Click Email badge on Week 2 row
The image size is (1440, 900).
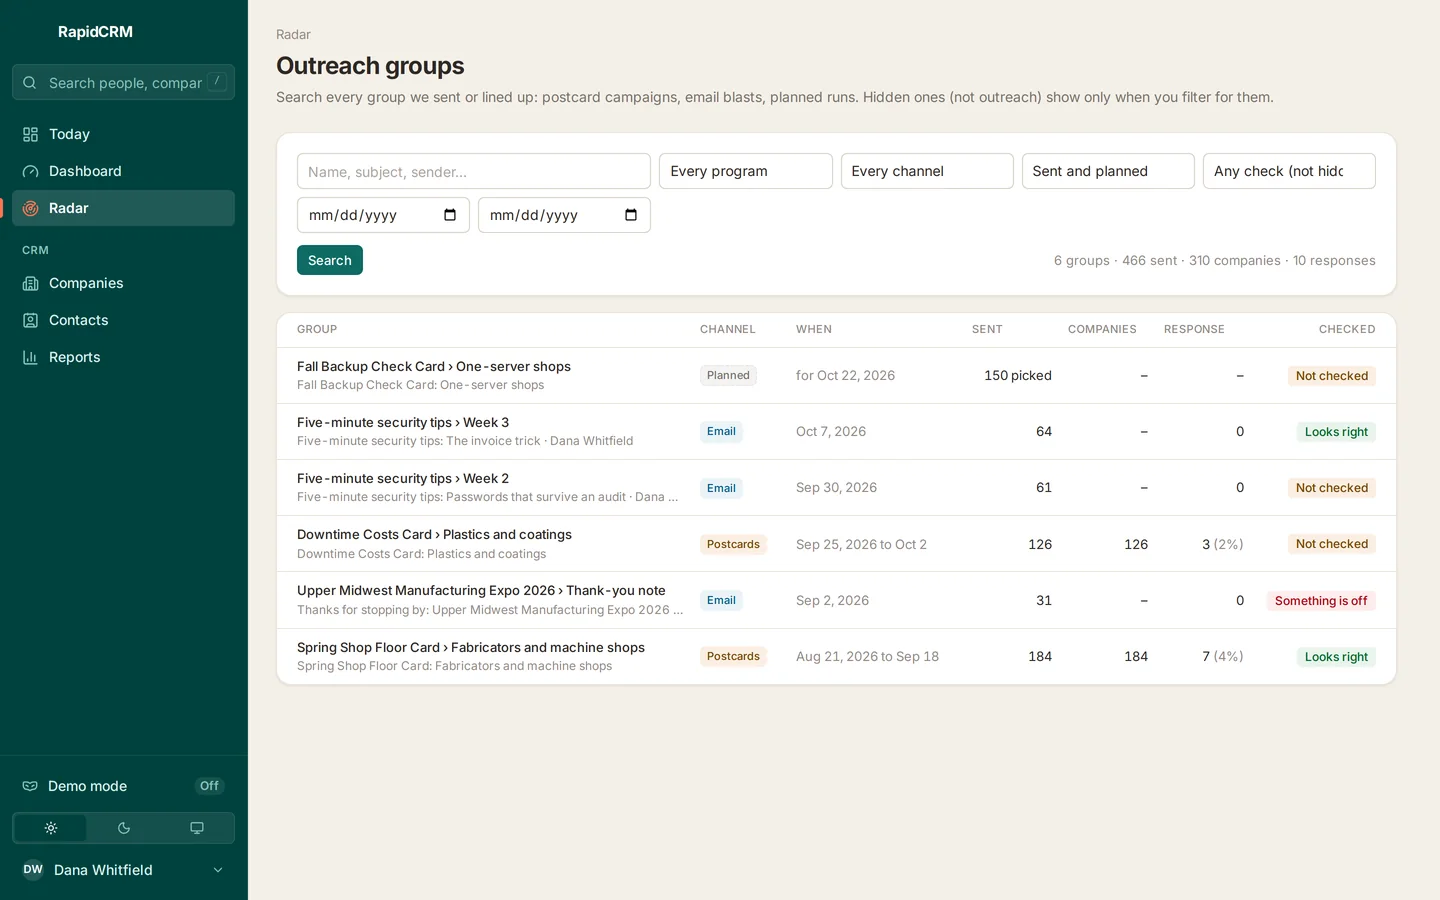point(721,488)
